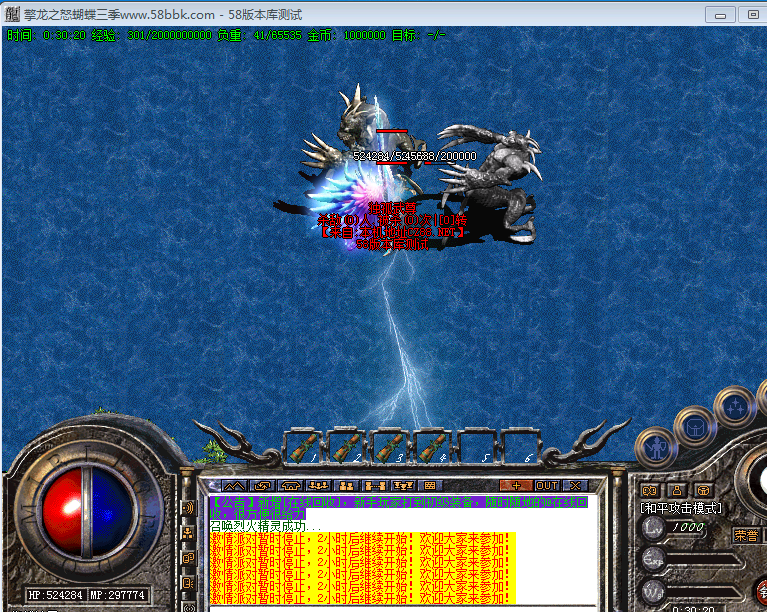Viewport: 767px width, 612px height.
Task: Click the blue MP half of the orb
Action: coord(112,511)
